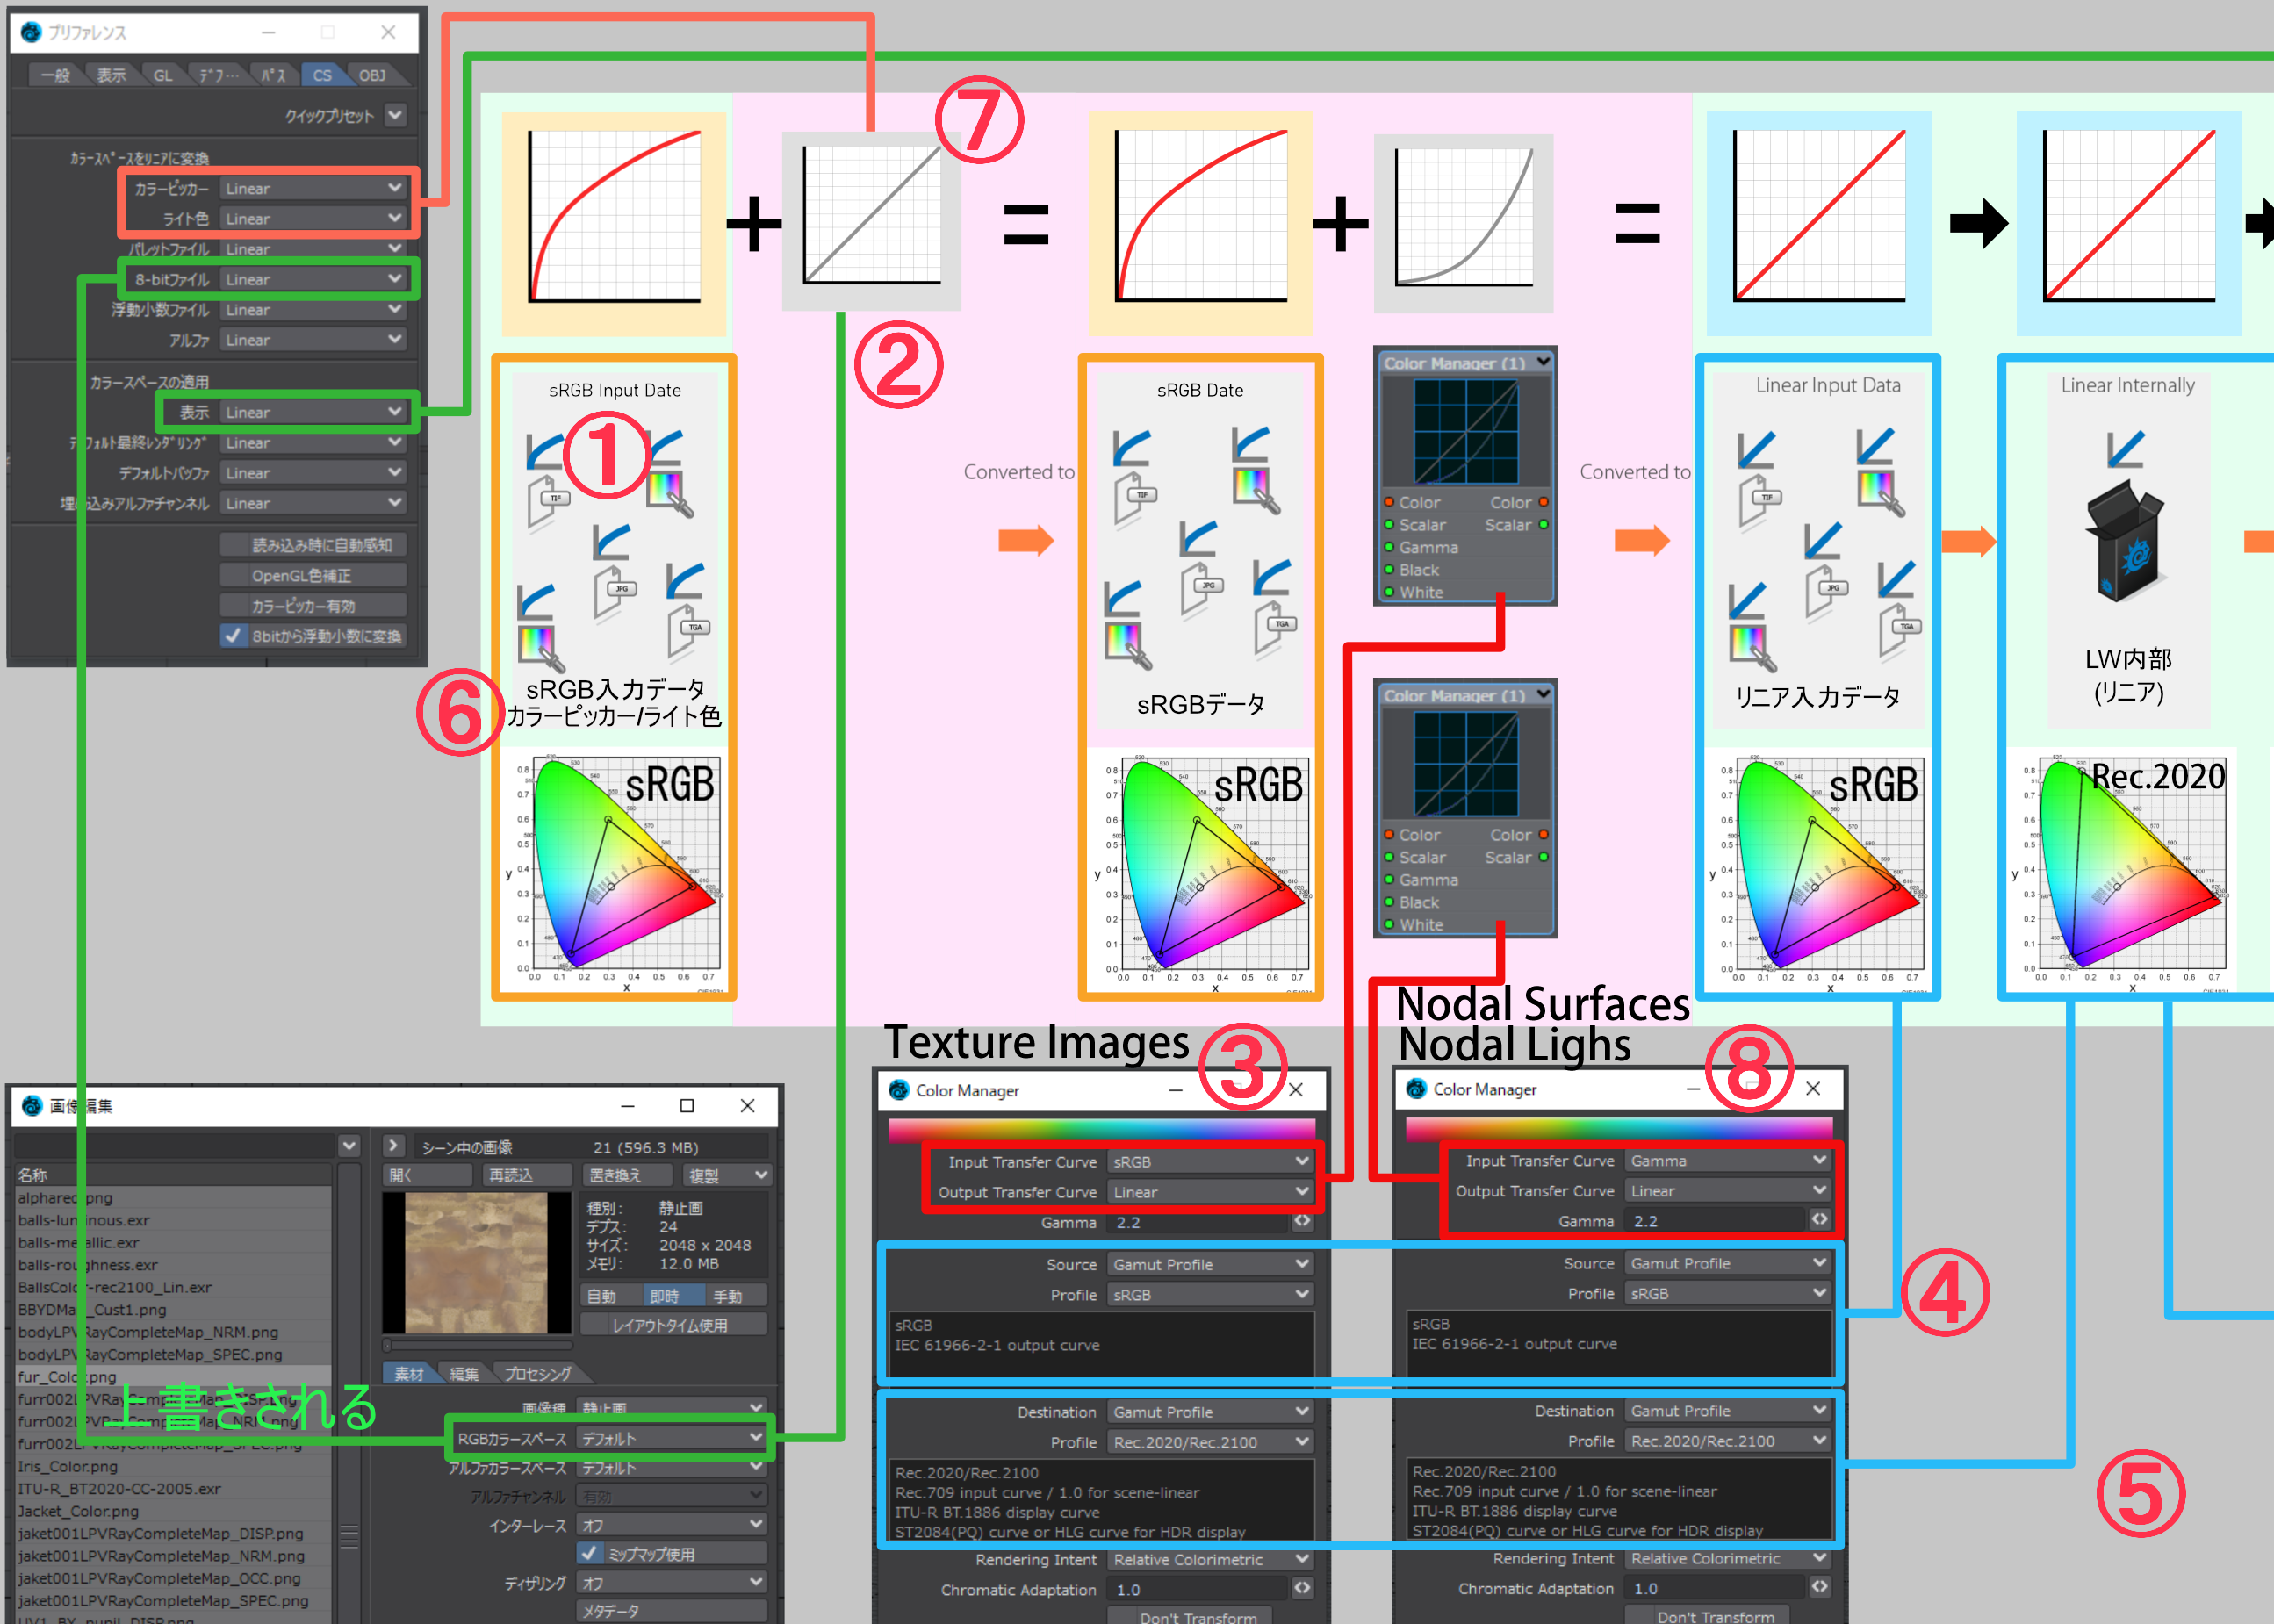Open the RGBカラースペース dropdown
The height and width of the screenshot is (1624, 2274).
(x=671, y=1438)
